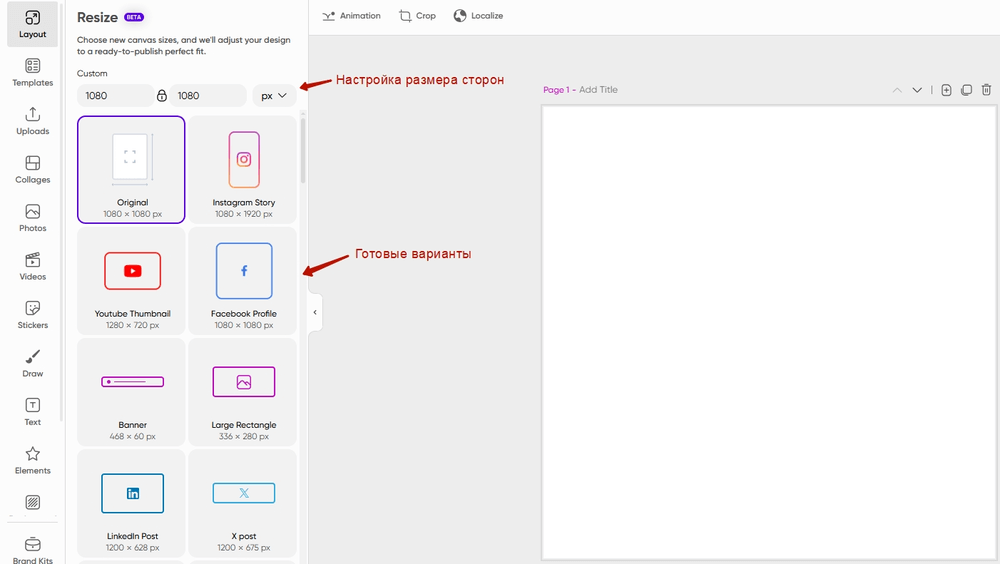Pick the Youtube Thumbnail preset

[x=131, y=281]
